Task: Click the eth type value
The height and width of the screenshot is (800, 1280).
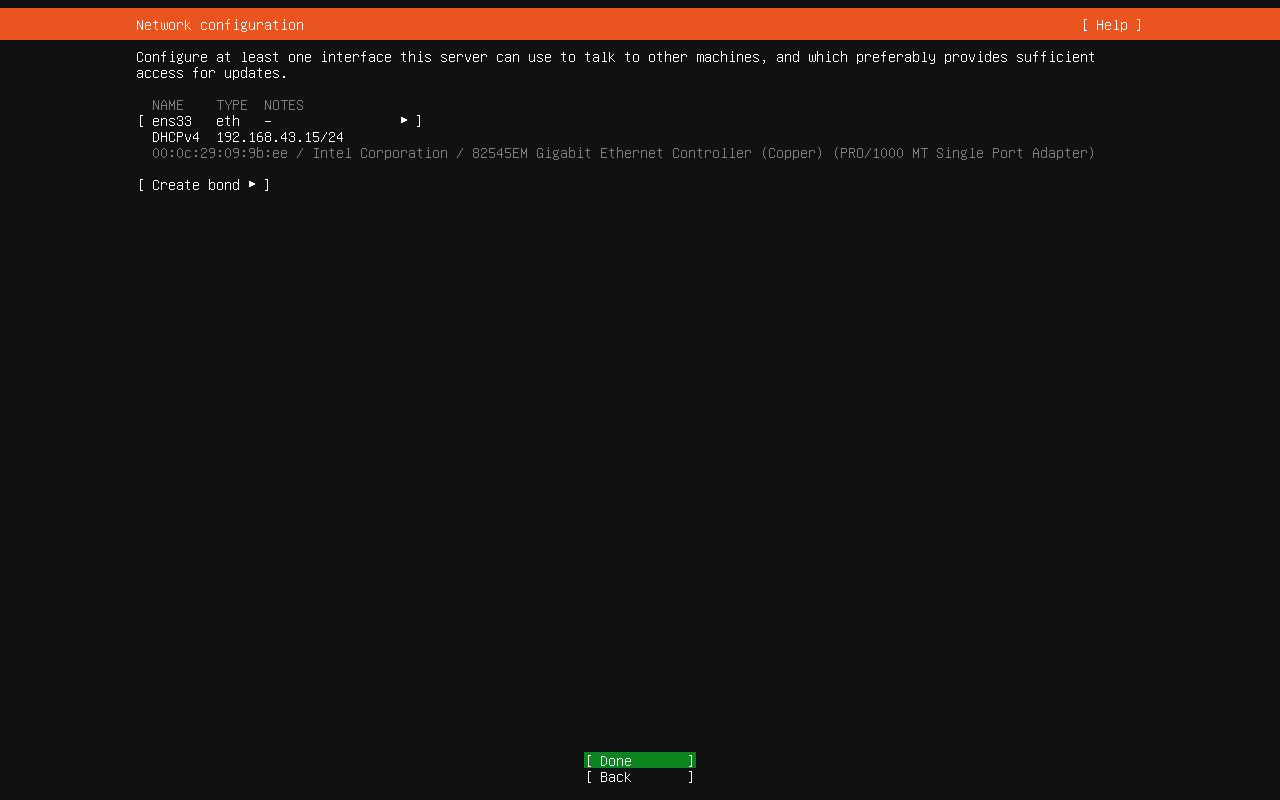Action: (228, 121)
